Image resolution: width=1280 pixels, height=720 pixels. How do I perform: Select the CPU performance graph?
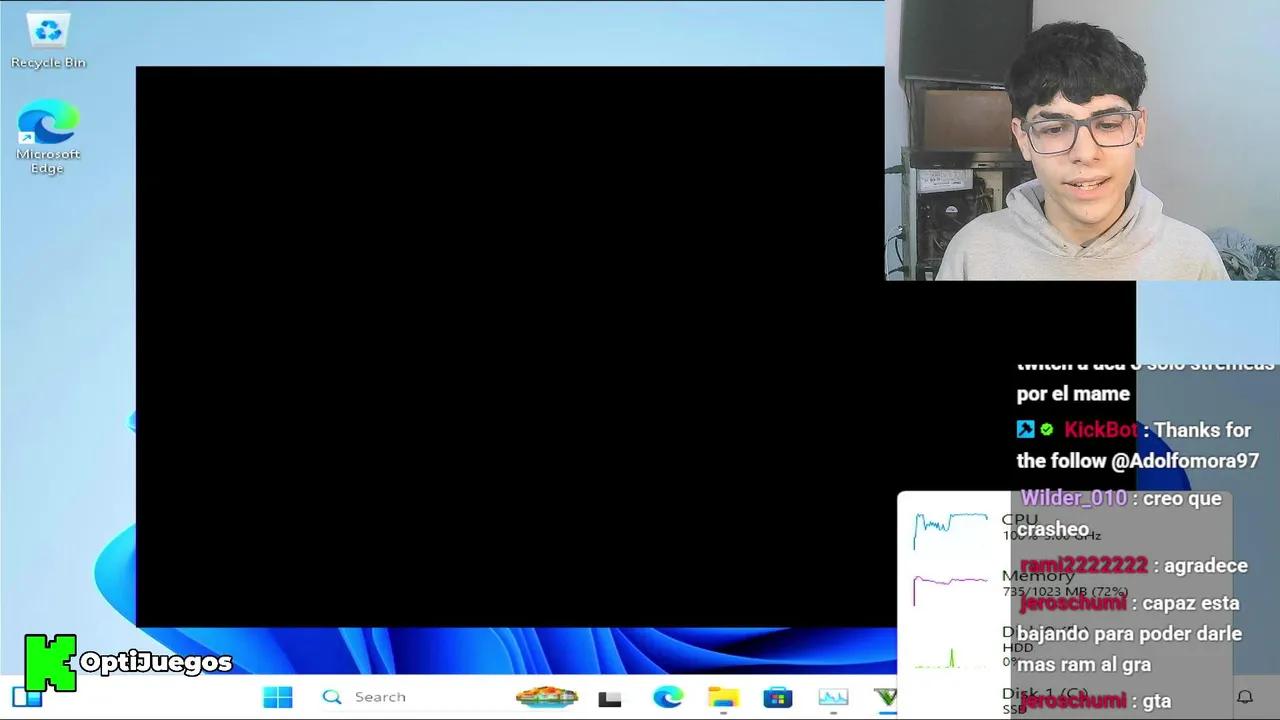950,530
